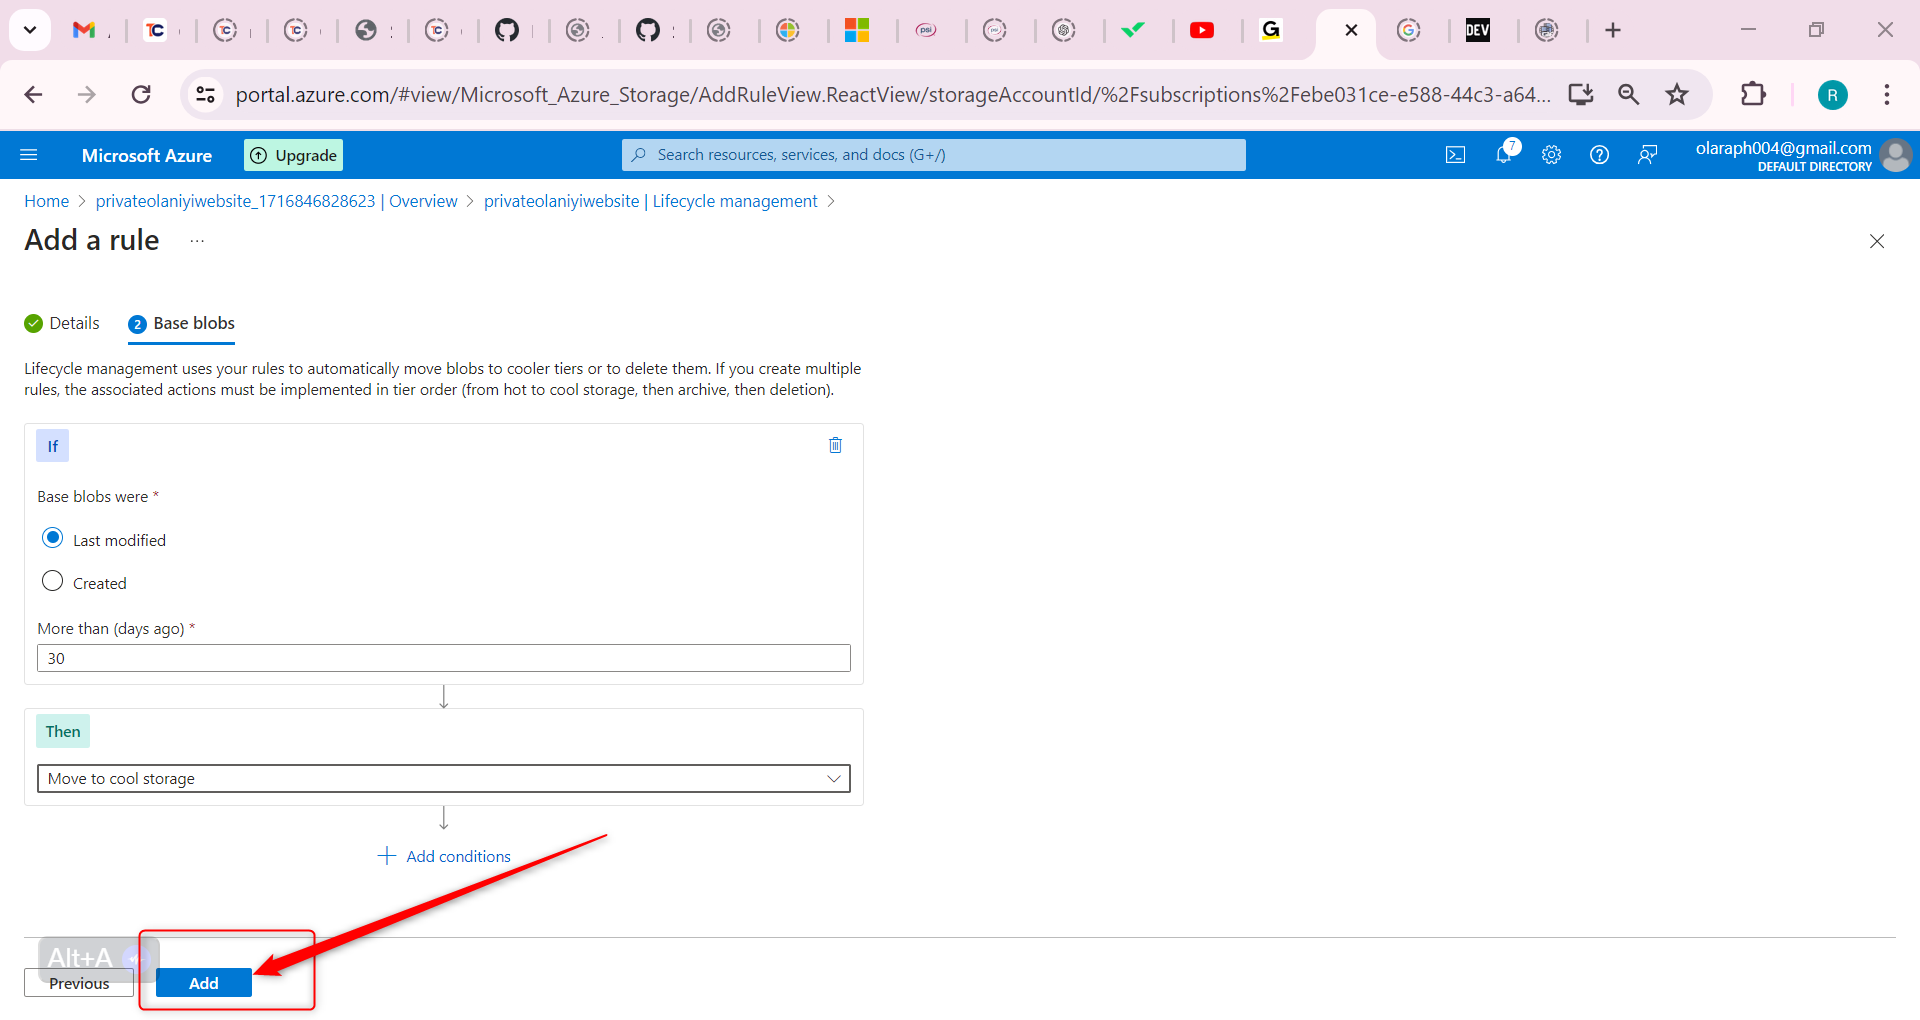Switch to the Gmail browser tab
This screenshot has width=1920, height=1020.
click(85, 30)
